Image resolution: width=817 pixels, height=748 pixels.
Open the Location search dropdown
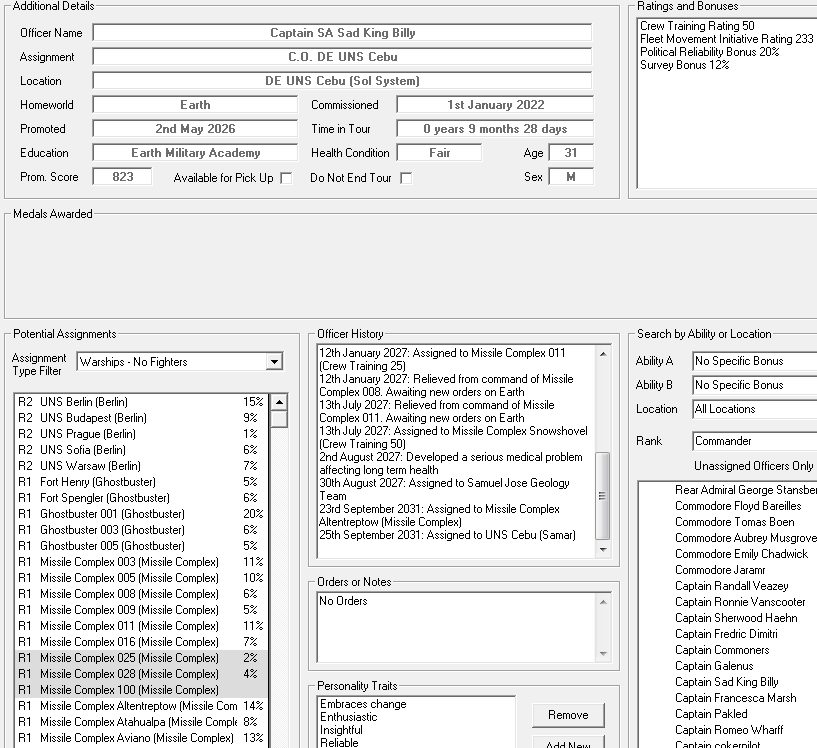click(754, 409)
